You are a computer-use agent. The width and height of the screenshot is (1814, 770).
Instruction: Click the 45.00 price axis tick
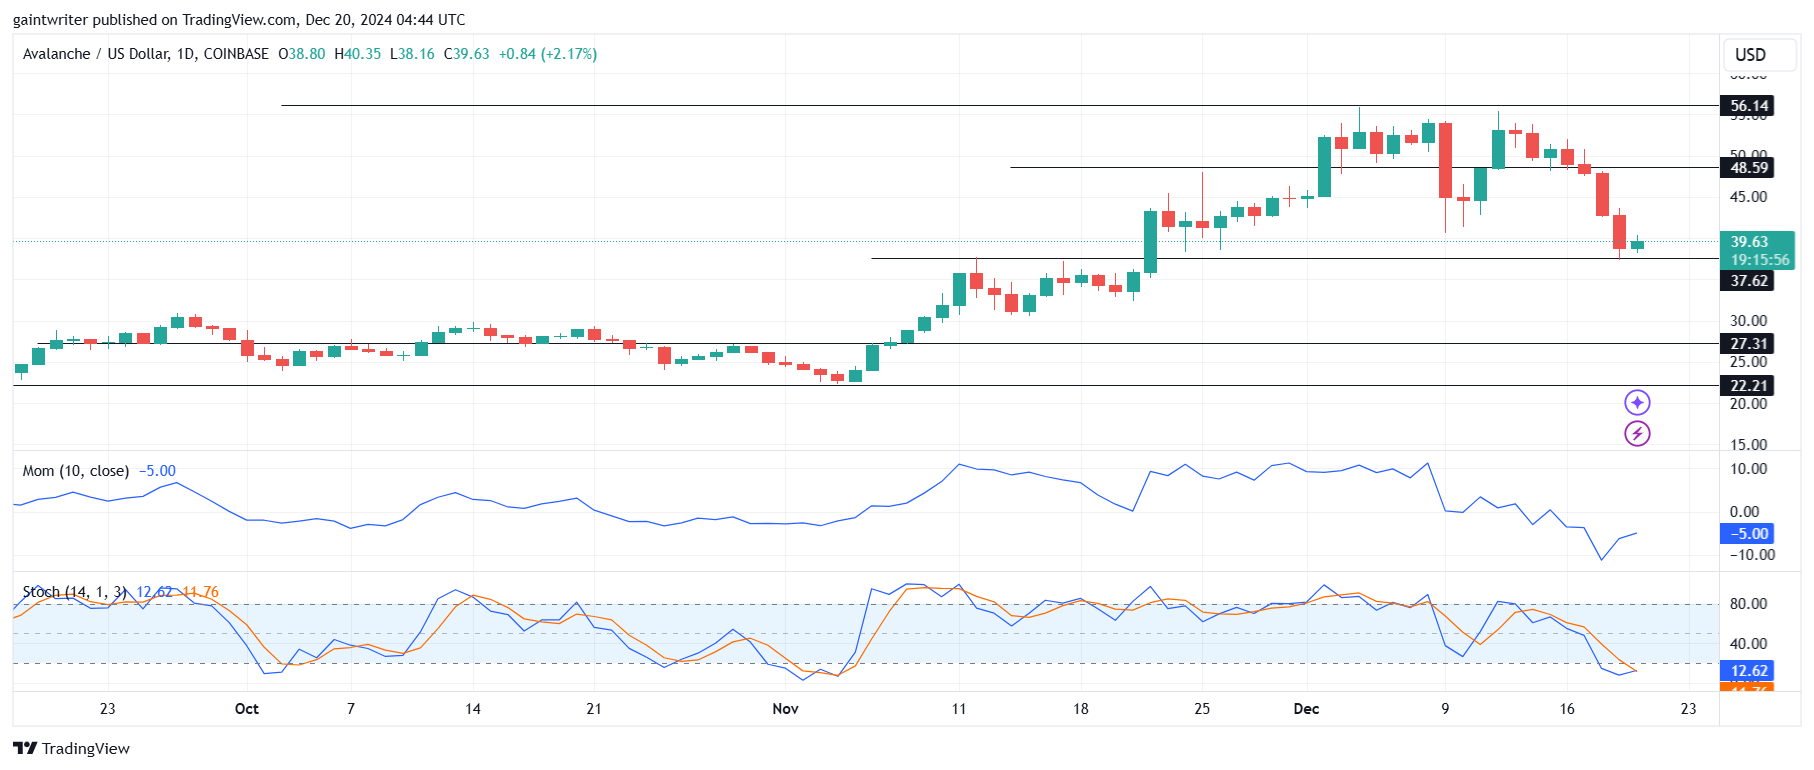coord(1748,197)
